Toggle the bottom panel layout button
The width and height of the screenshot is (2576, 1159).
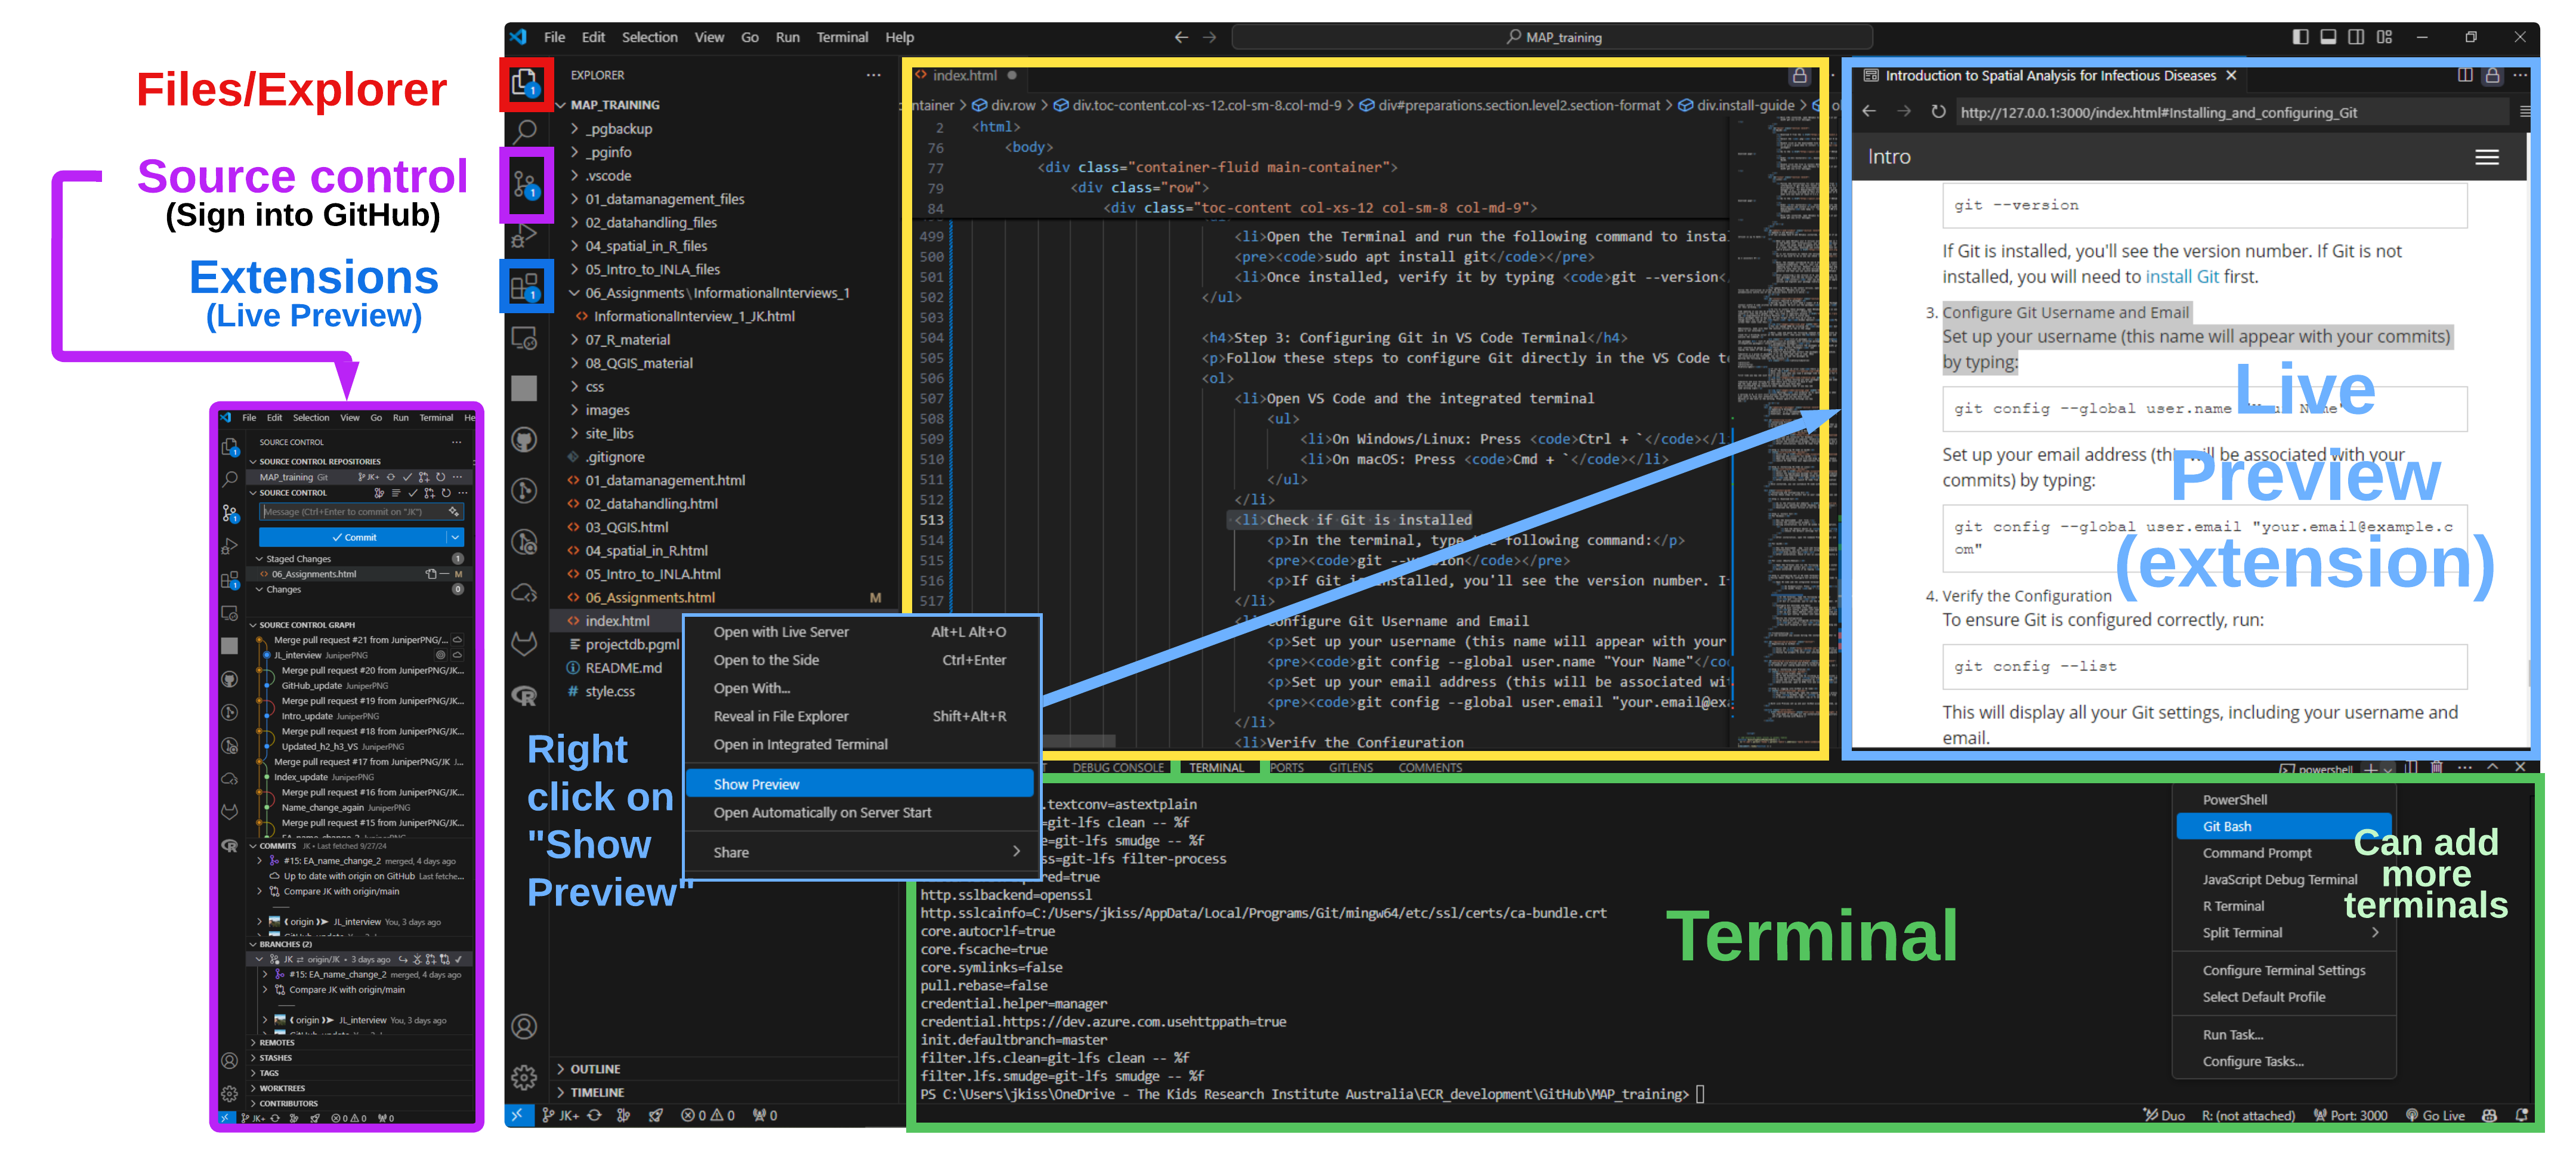point(2329,37)
